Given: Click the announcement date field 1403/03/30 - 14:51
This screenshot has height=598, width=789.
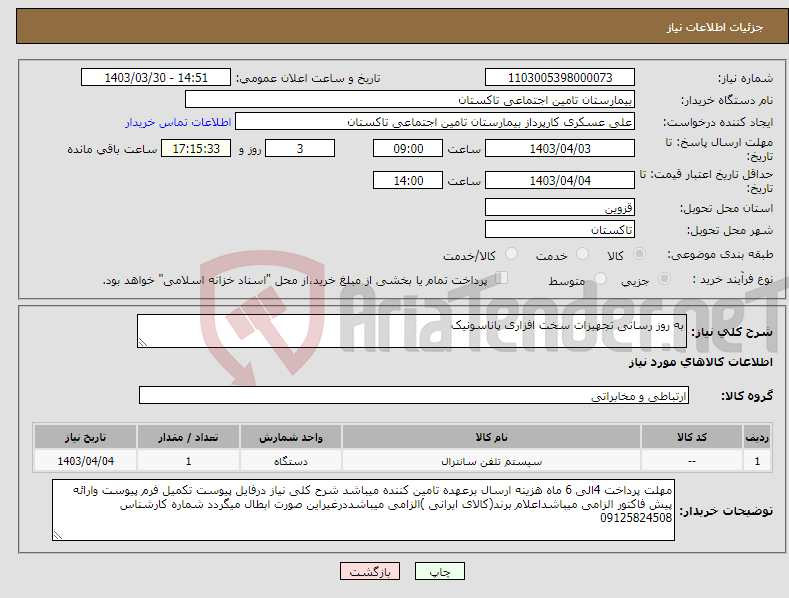Looking at the screenshot, I should pyautogui.click(x=156, y=78).
